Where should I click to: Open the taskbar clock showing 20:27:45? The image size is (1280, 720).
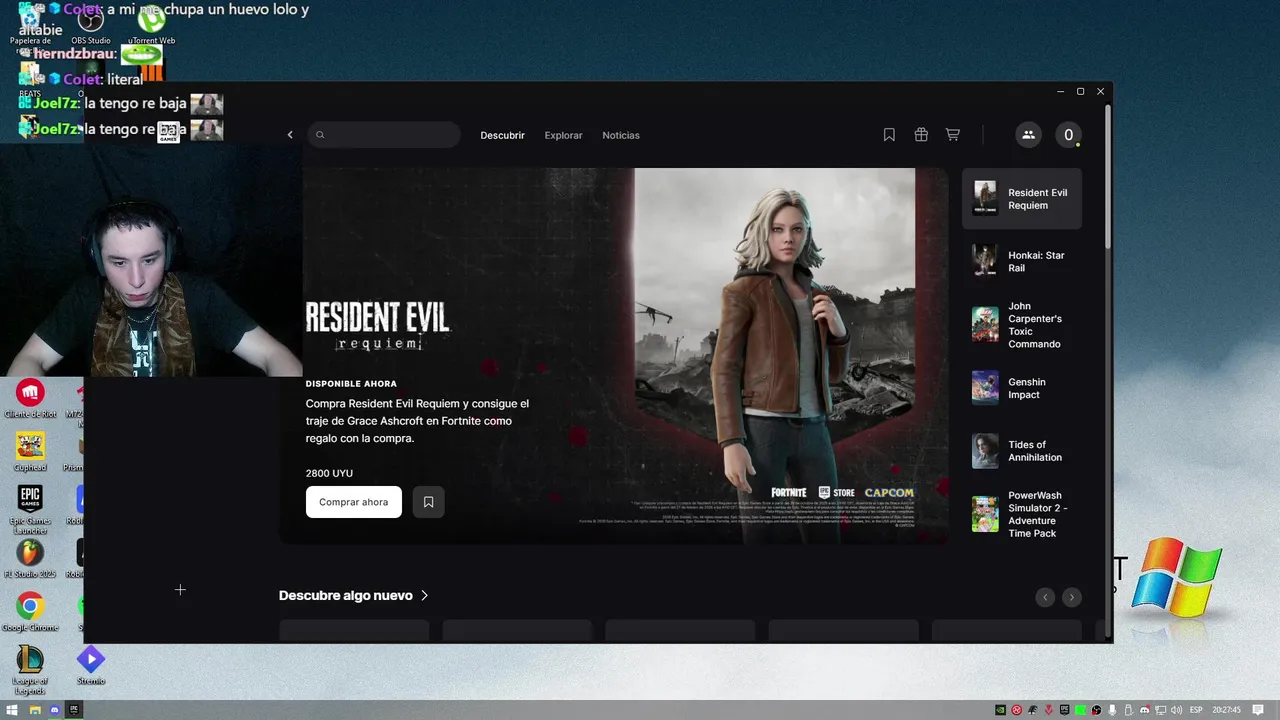1227,710
